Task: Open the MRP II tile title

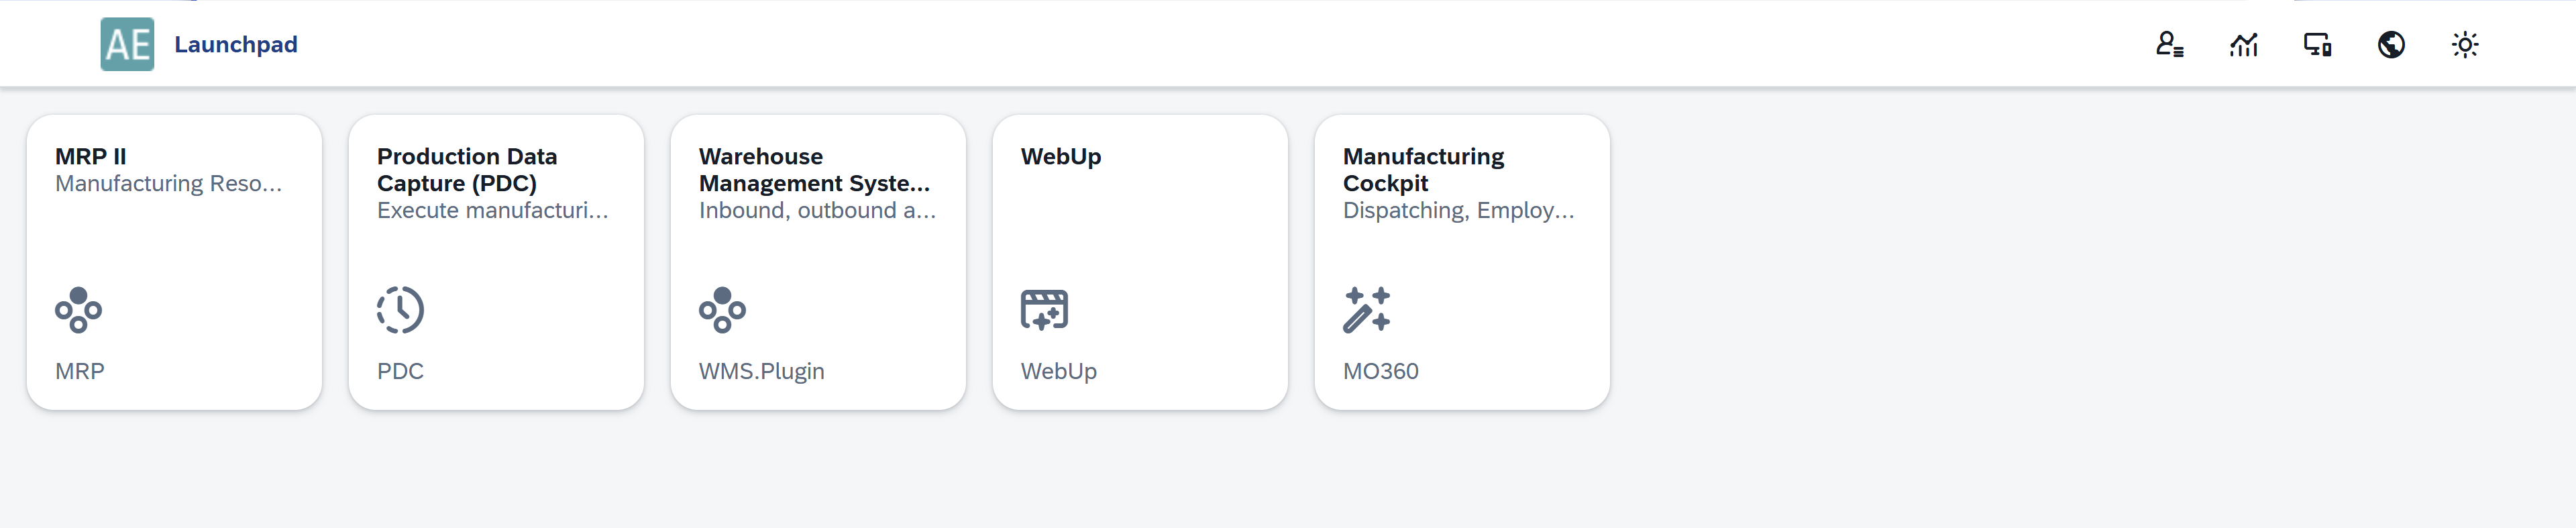Action: click(x=91, y=157)
